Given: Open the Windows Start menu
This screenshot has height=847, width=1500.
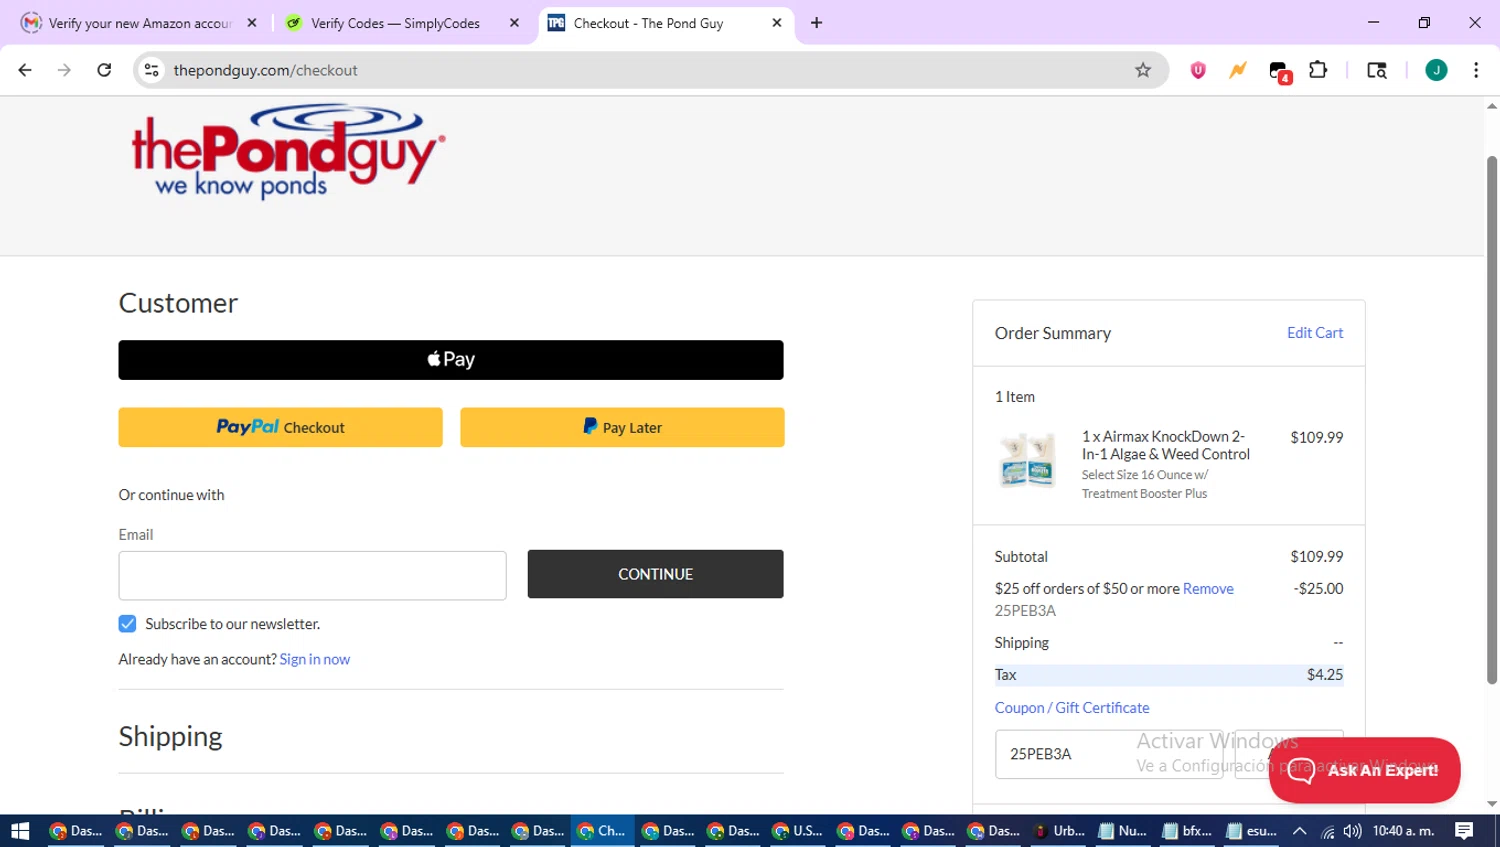Looking at the screenshot, I should tap(20, 831).
